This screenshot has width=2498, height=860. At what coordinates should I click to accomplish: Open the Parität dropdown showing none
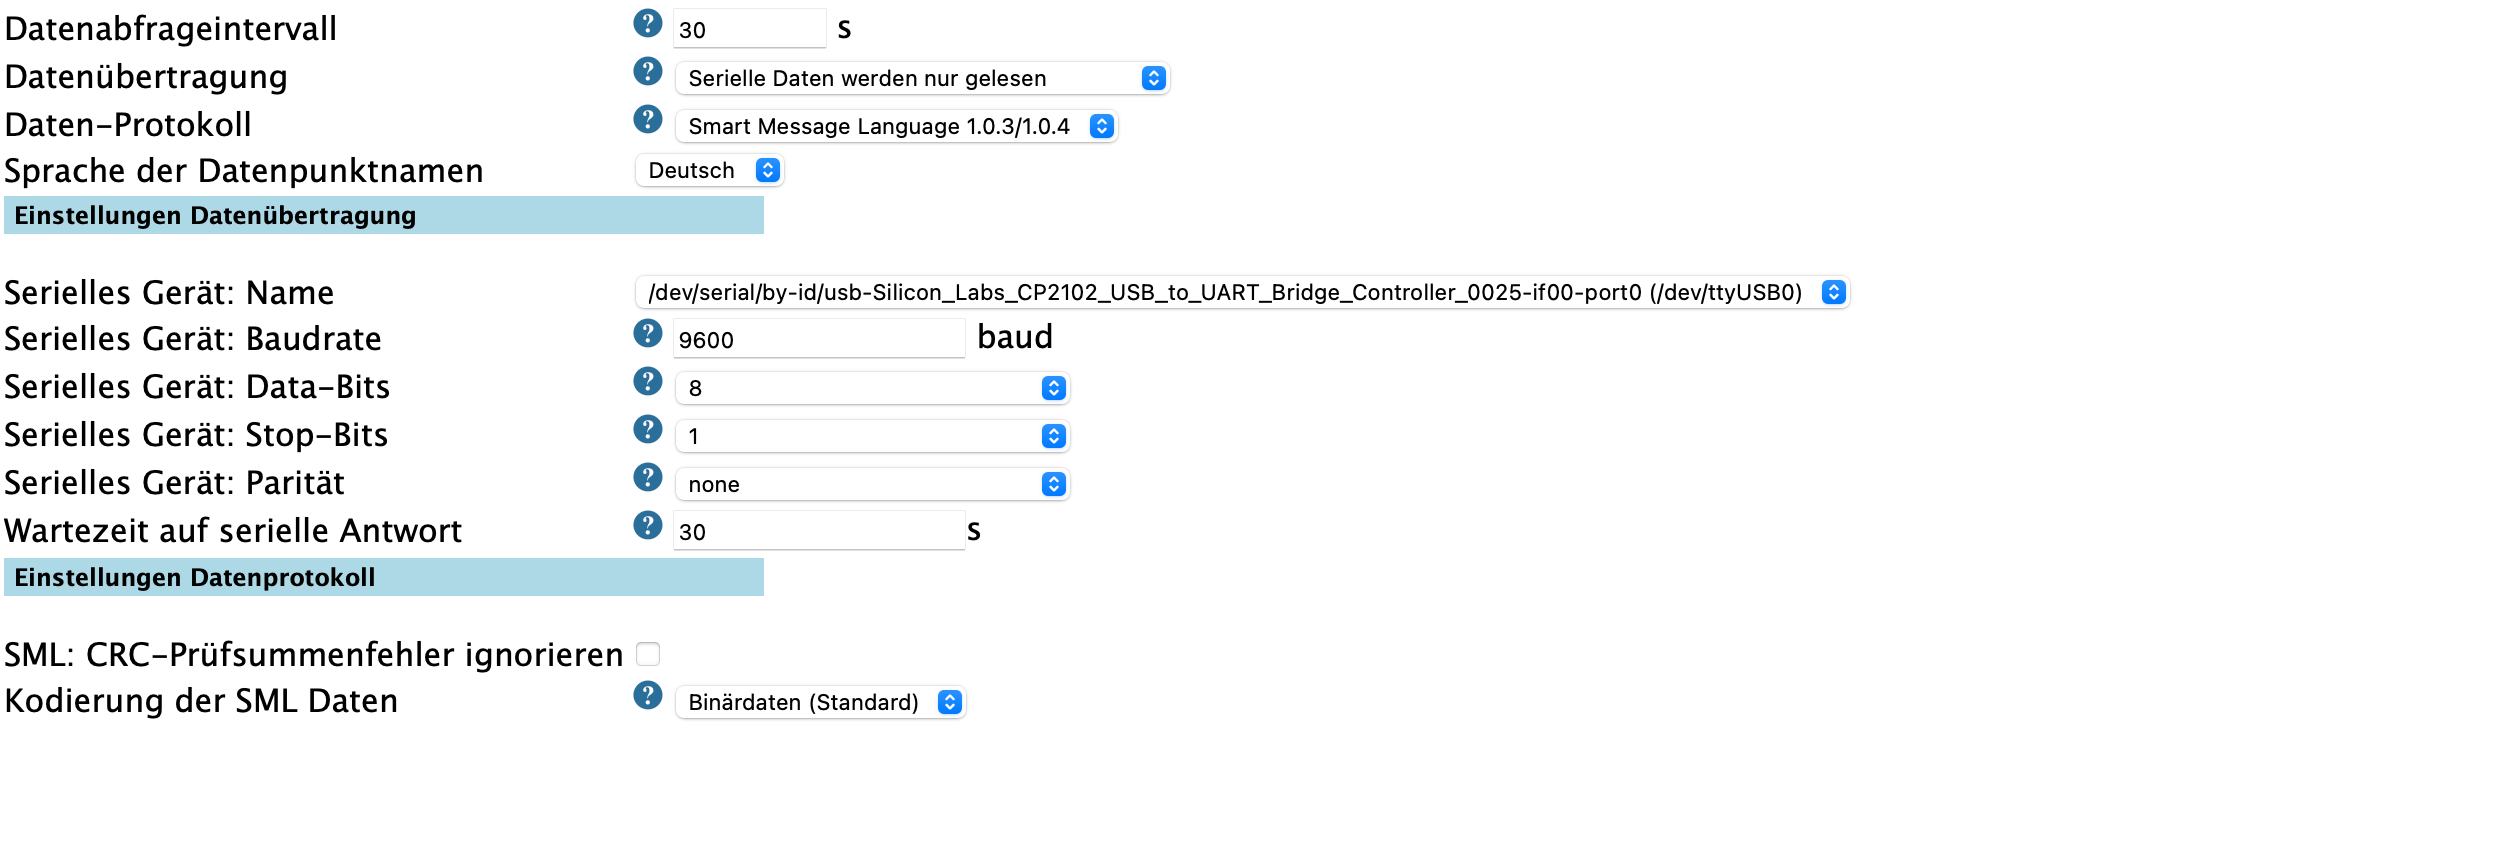pyautogui.click(x=872, y=484)
